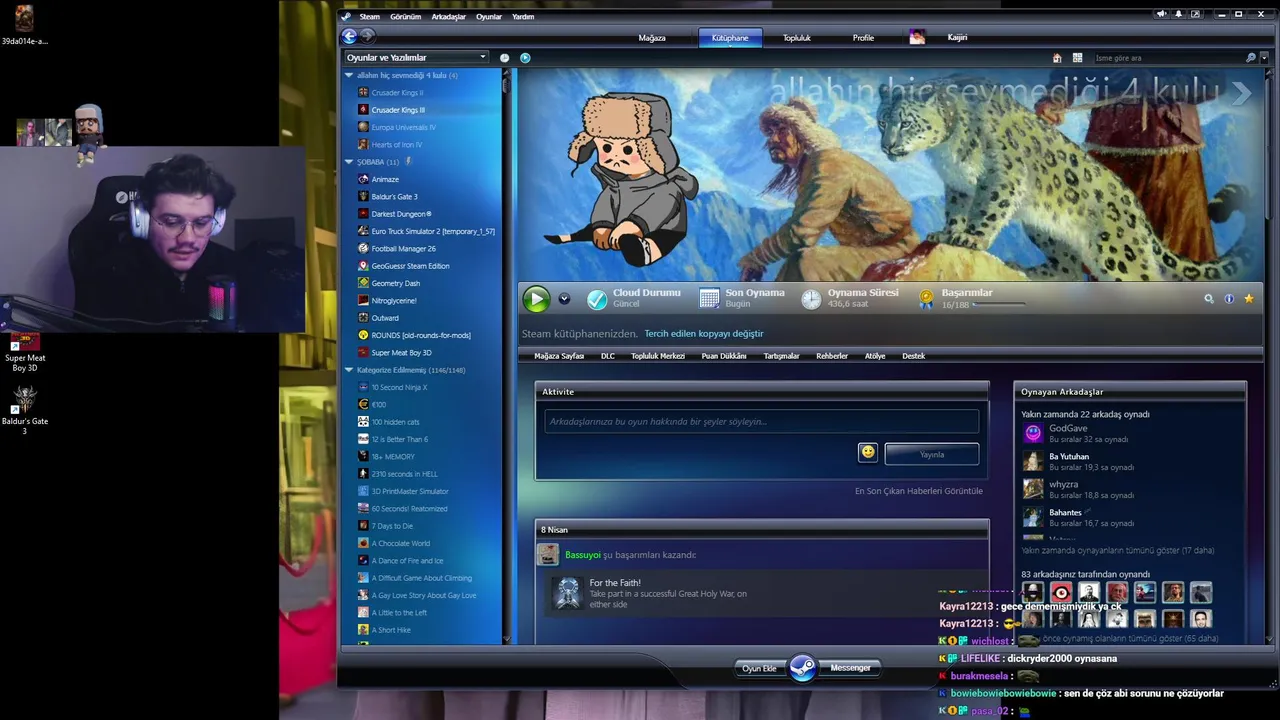This screenshot has height=720, width=1280.
Task: Click the grid collections view icon
Action: point(1077,58)
